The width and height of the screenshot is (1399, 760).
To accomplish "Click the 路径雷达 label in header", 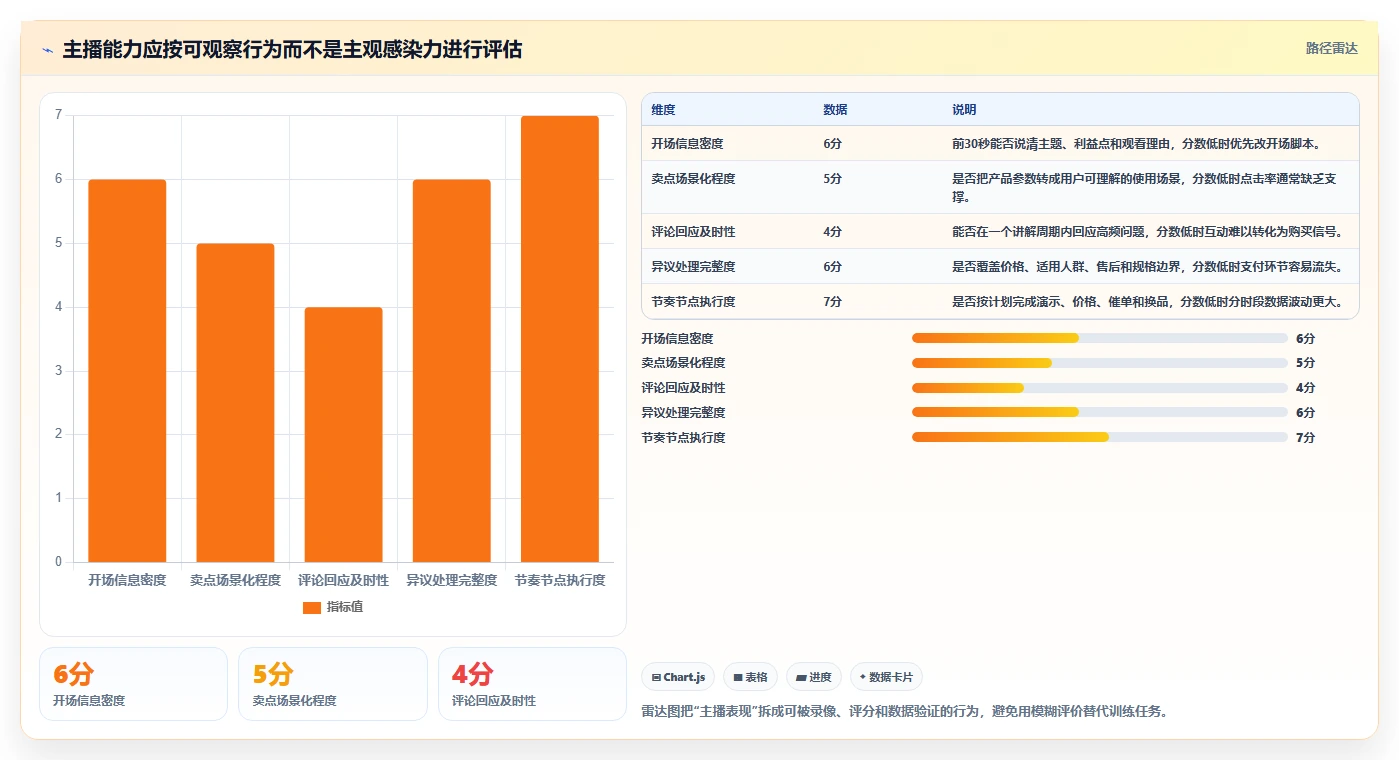I will click(1331, 48).
